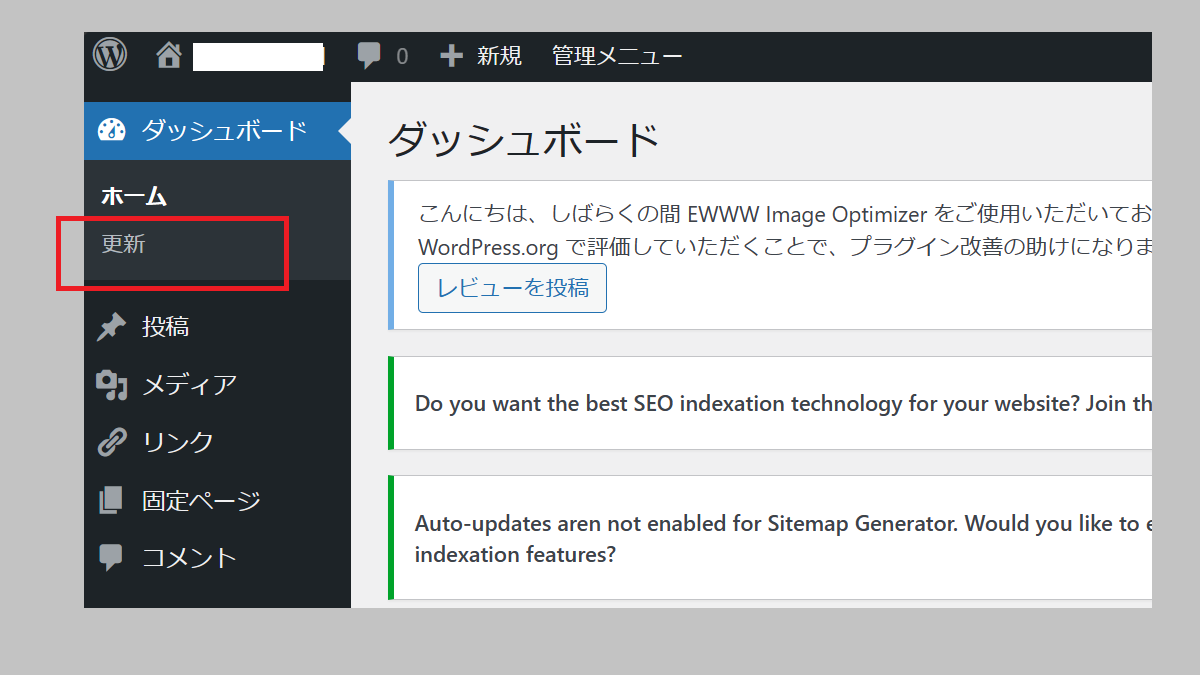Open the ホーム submenu item

click(x=133, y=196)
